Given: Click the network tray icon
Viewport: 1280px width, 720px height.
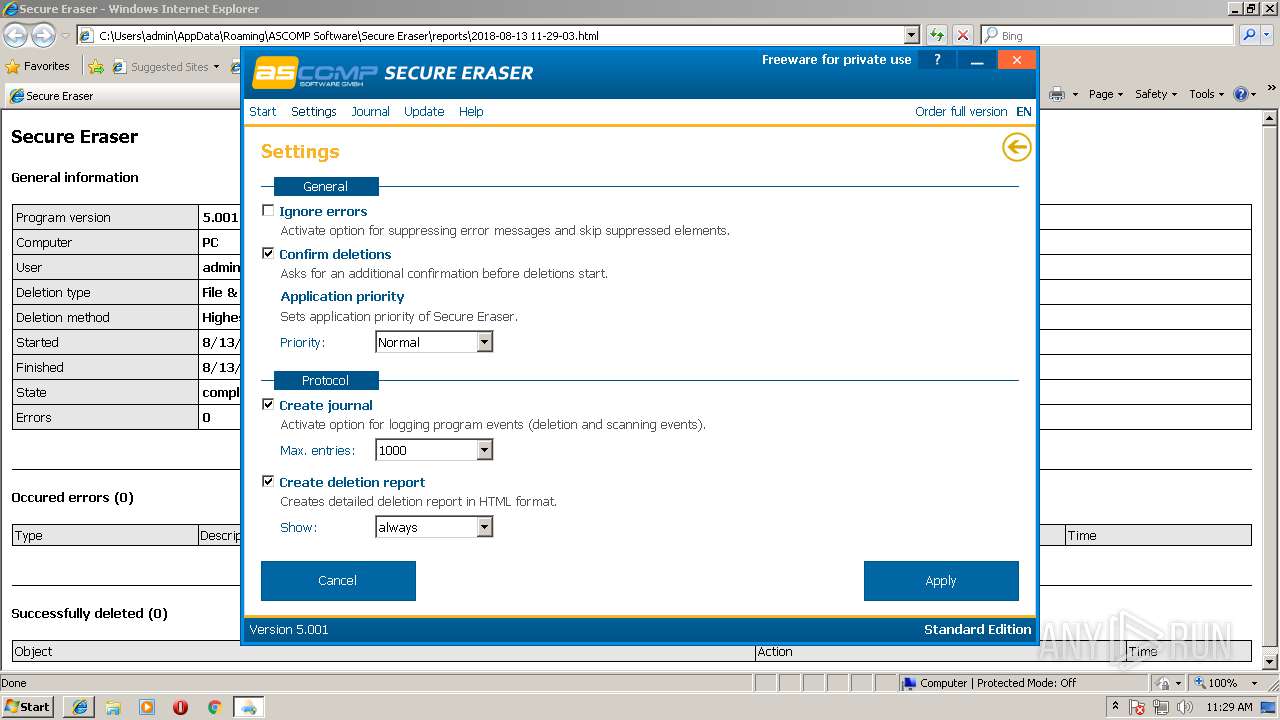Looking at the screenshot, I should point(1162,707).
